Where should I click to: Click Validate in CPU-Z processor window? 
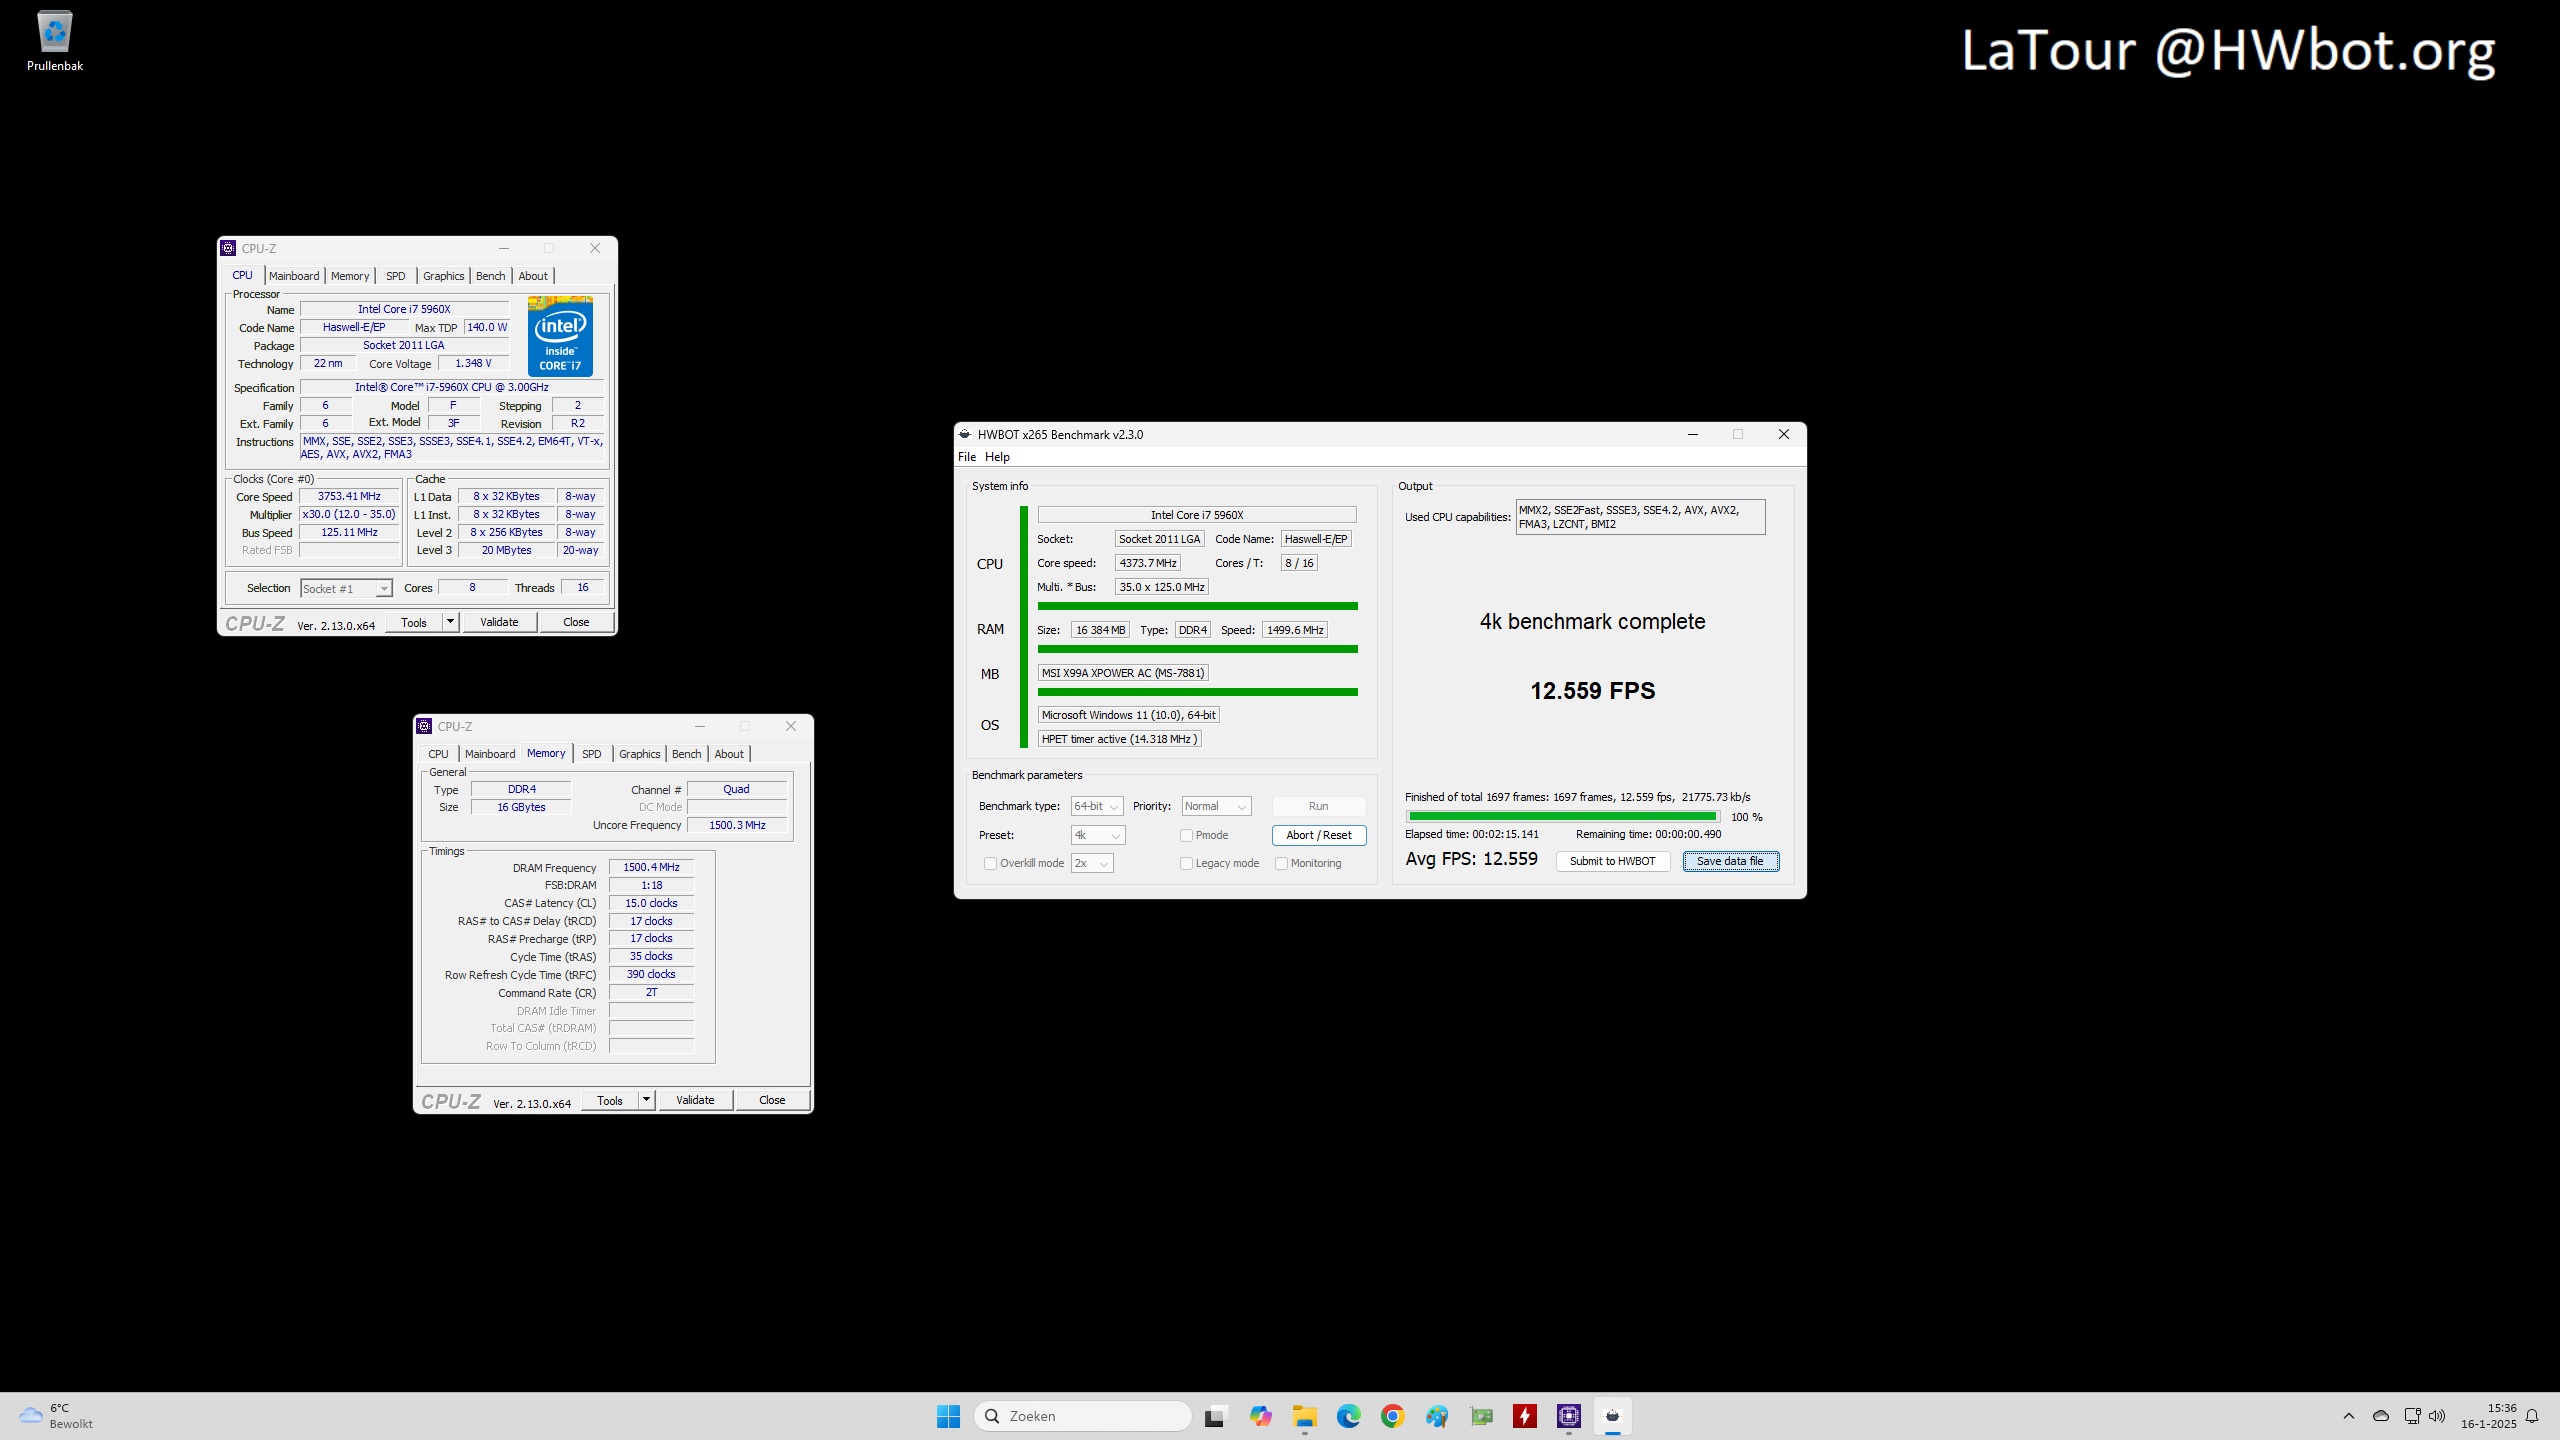point(499,622)
